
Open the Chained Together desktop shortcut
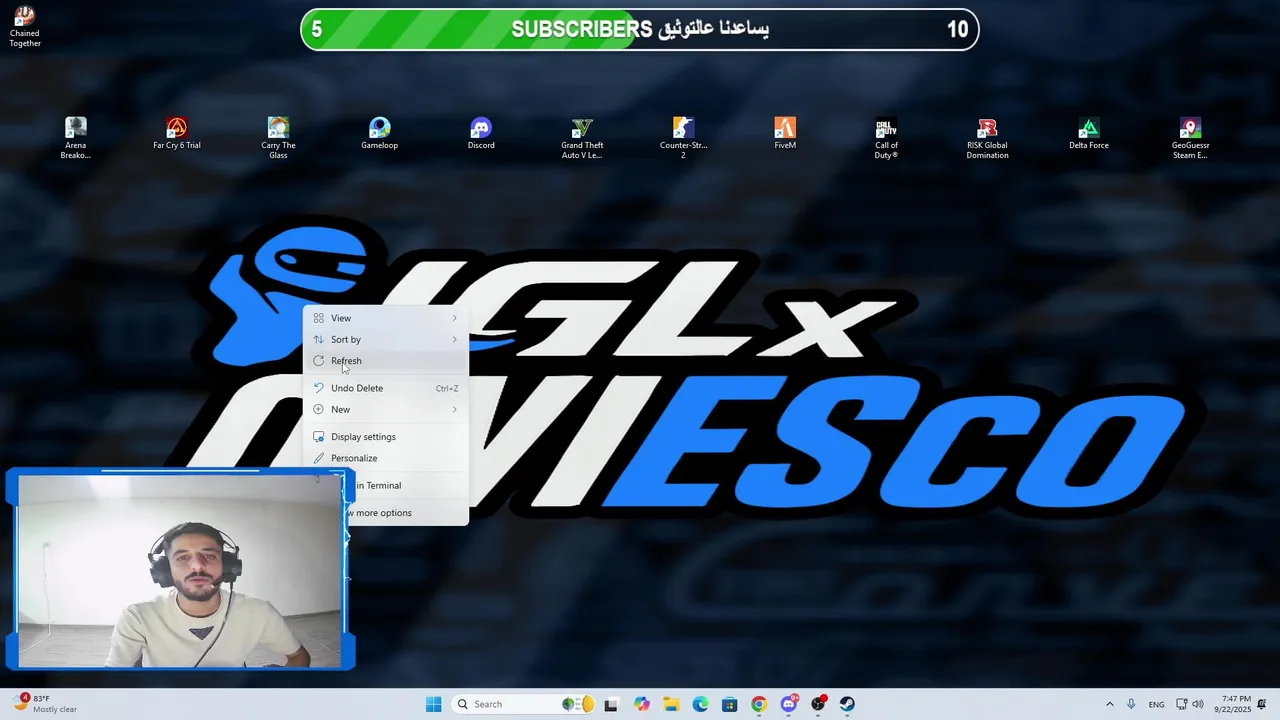[25, 27]
